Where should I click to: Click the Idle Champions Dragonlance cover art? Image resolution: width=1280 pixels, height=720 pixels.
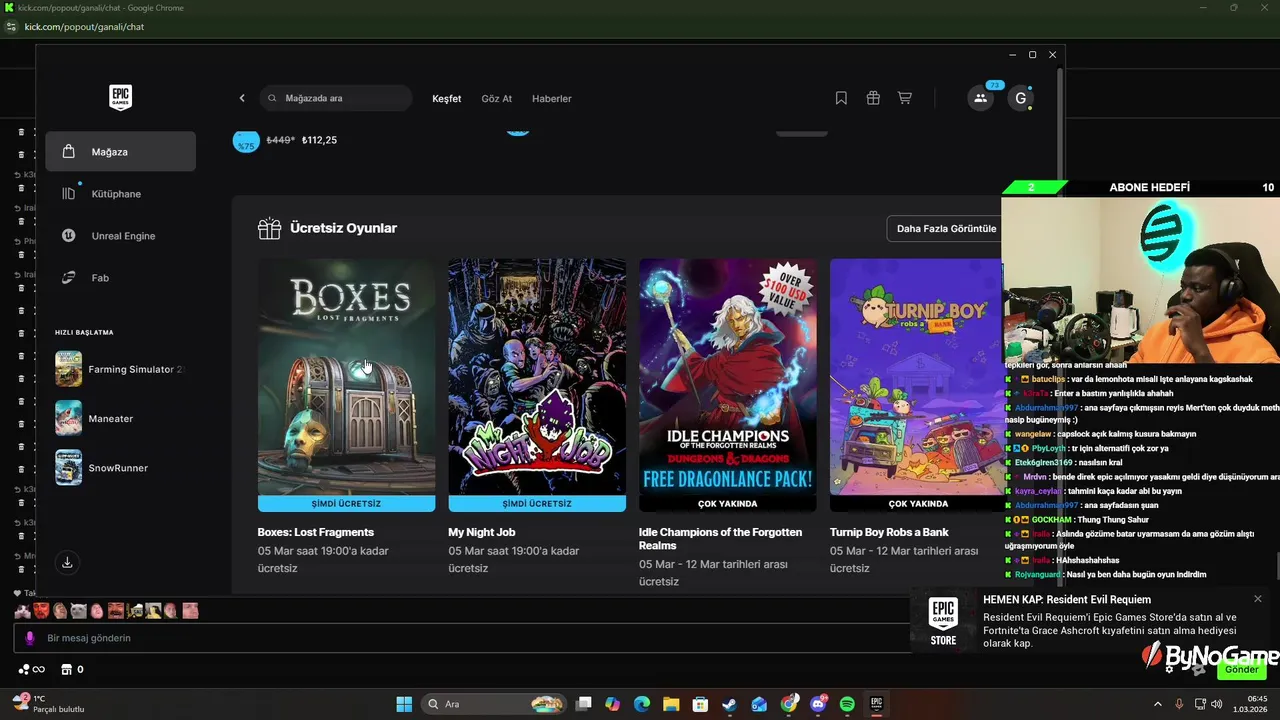(x=727, y=376)
